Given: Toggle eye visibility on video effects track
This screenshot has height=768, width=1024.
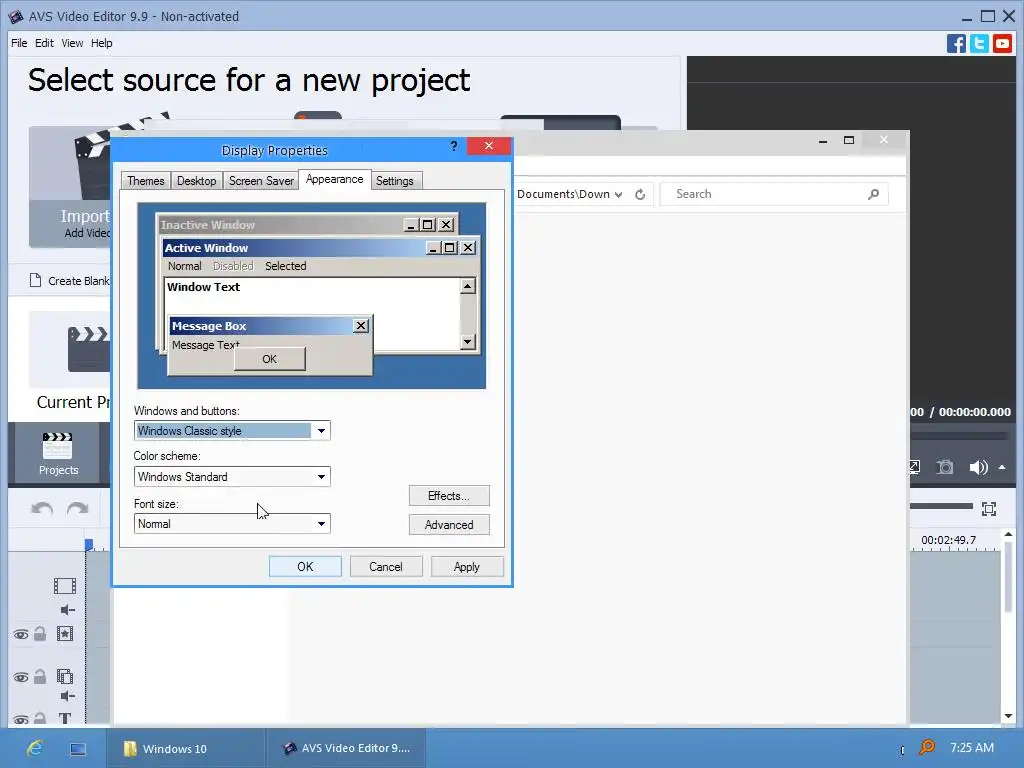Looking at the screenshot, I should click(21, 635).
